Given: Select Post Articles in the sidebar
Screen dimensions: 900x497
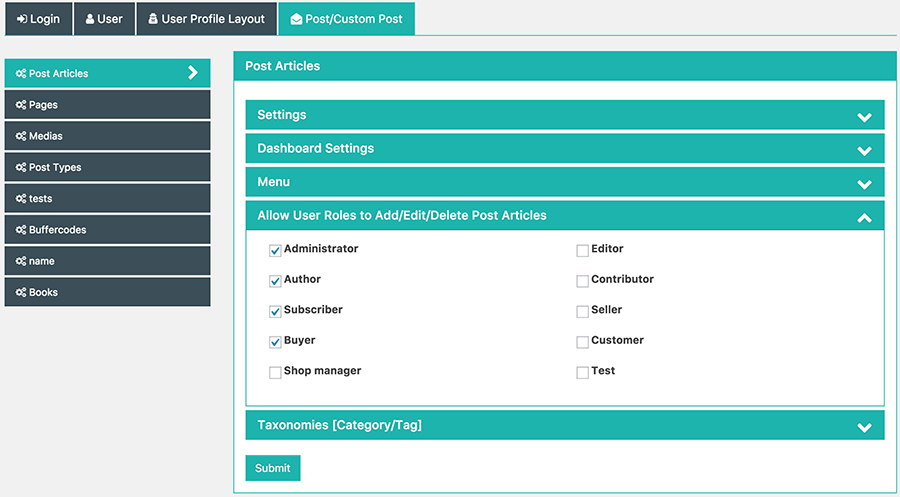Looking at the screenshot, I should (107, 73).
